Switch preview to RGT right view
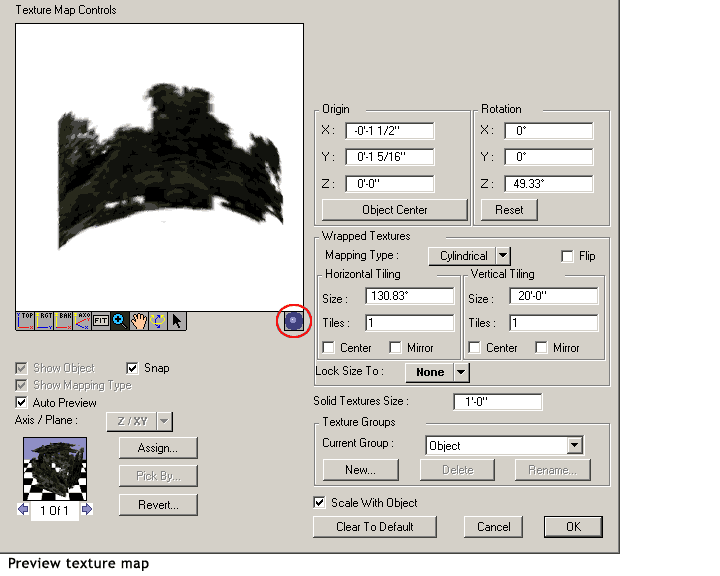Screen dimensions: 720x576 45,321
